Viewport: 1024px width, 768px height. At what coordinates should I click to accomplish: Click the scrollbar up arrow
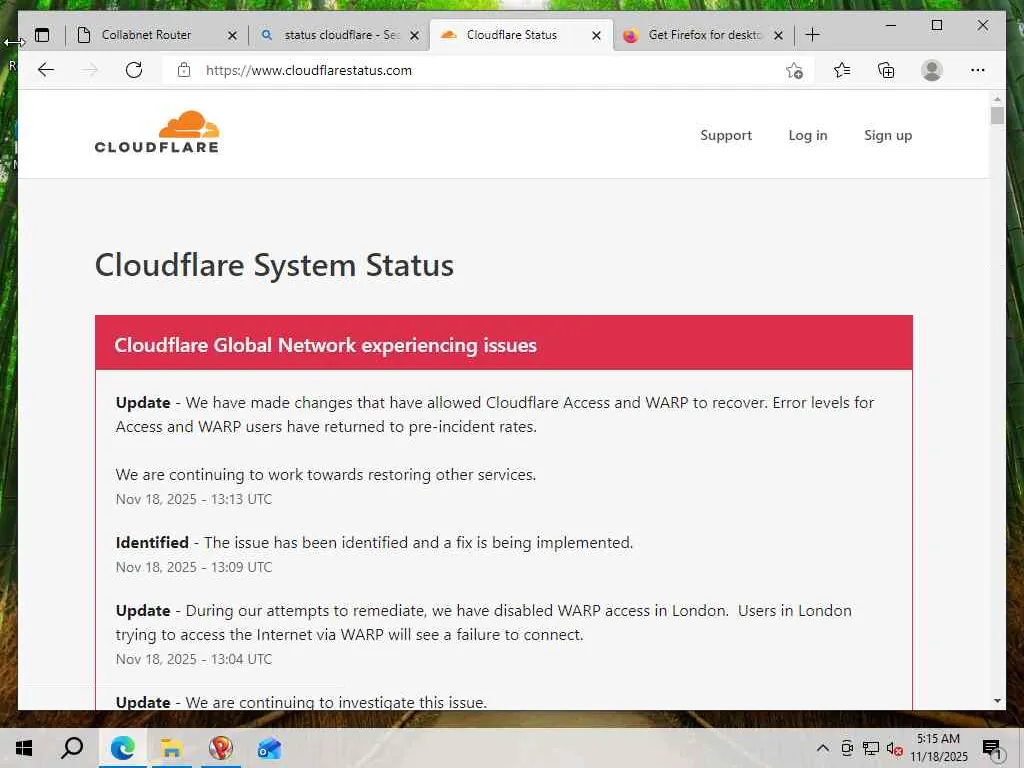[x=997, y=99]
